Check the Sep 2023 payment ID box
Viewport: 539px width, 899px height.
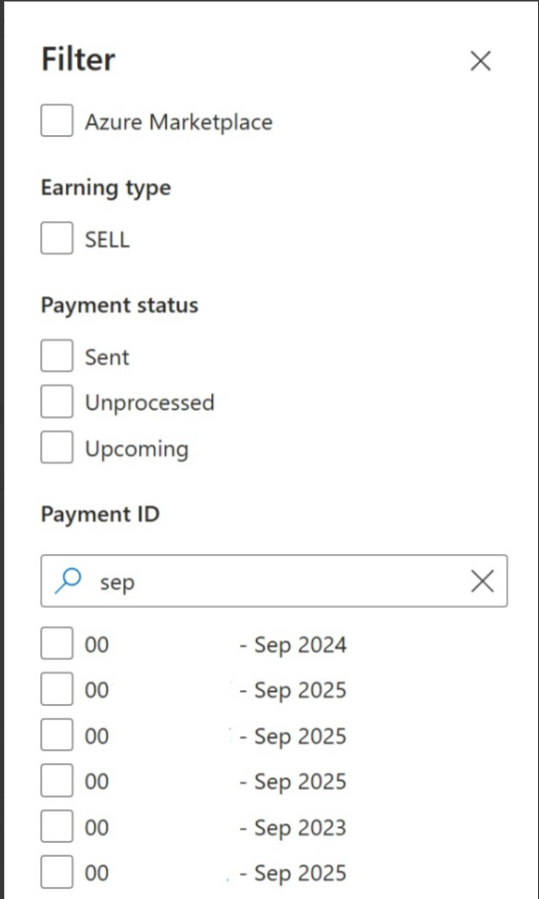pos(57,826)
